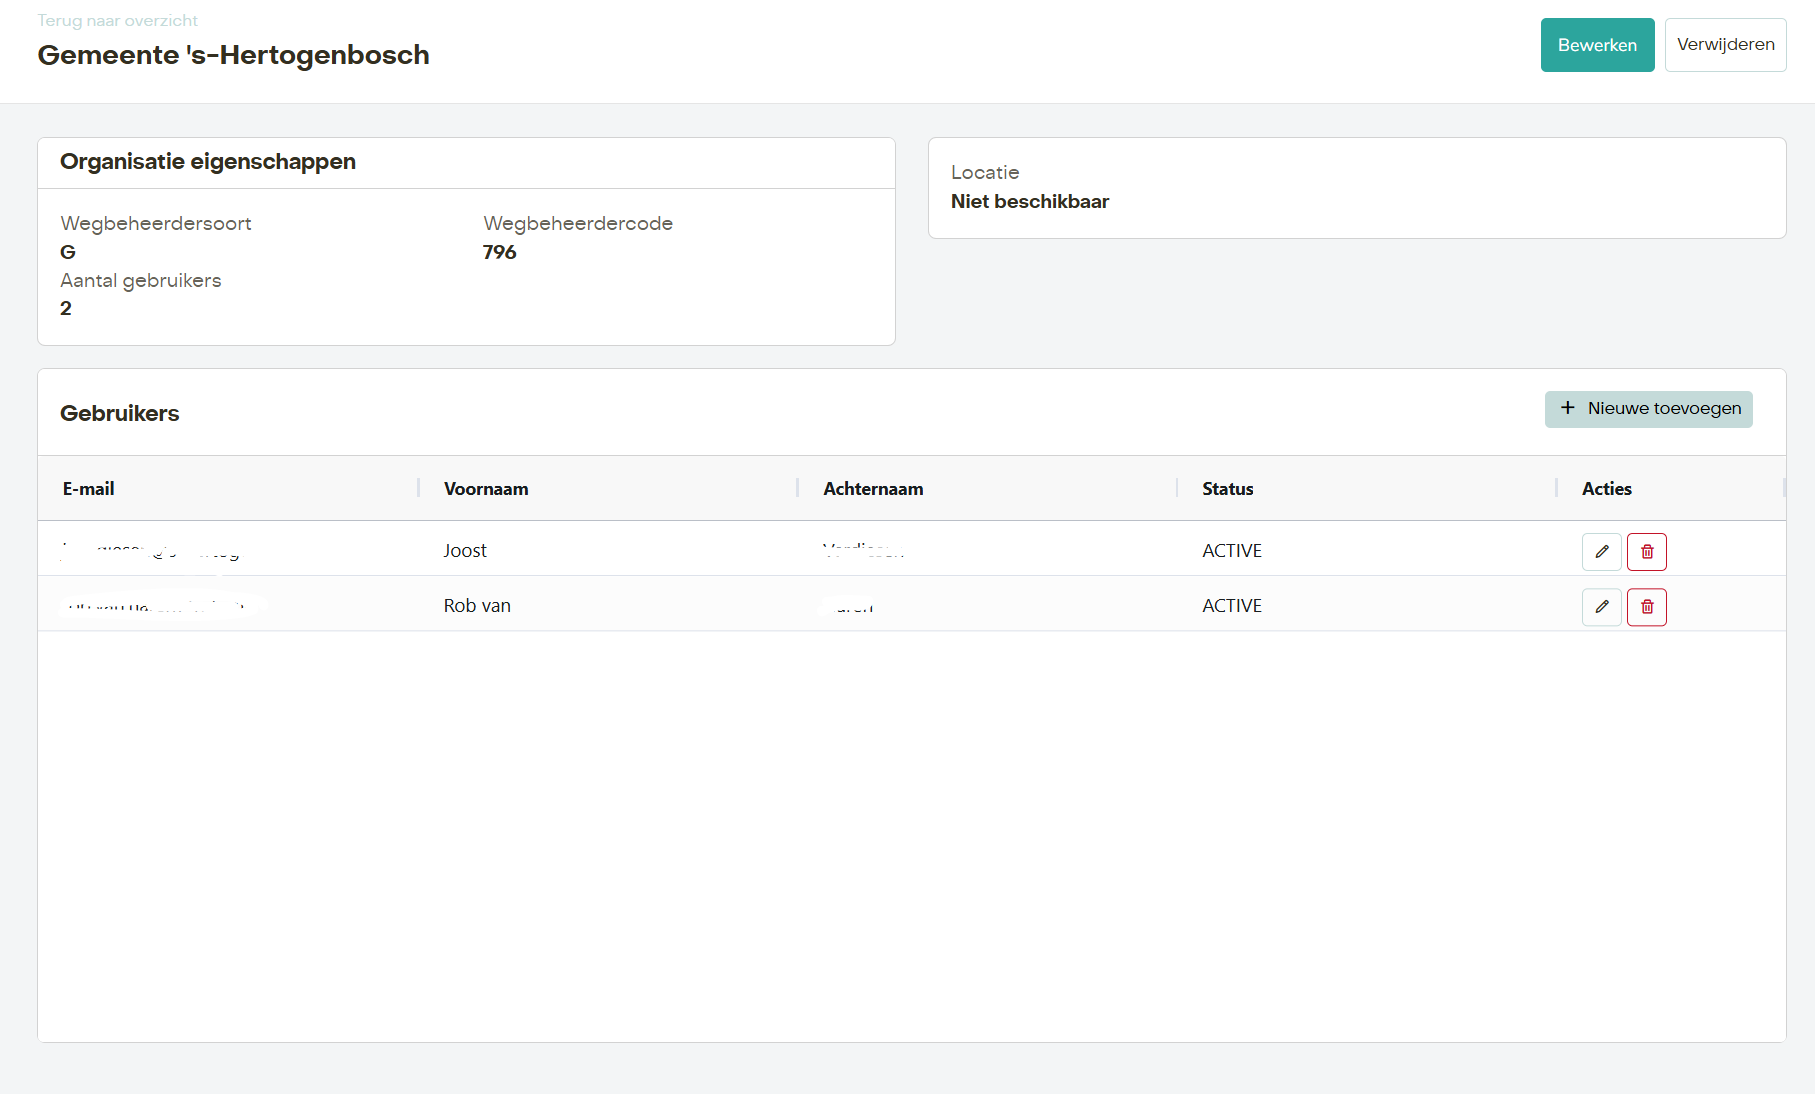1815x1094 pixels.
Task: Sort by the E-mail column header
Action: click(x=88, y=488)
